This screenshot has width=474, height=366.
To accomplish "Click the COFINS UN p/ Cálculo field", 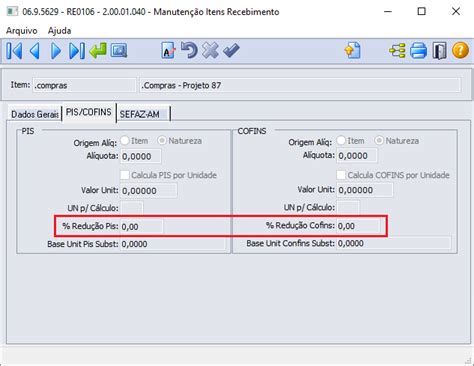I will (348, 207).
